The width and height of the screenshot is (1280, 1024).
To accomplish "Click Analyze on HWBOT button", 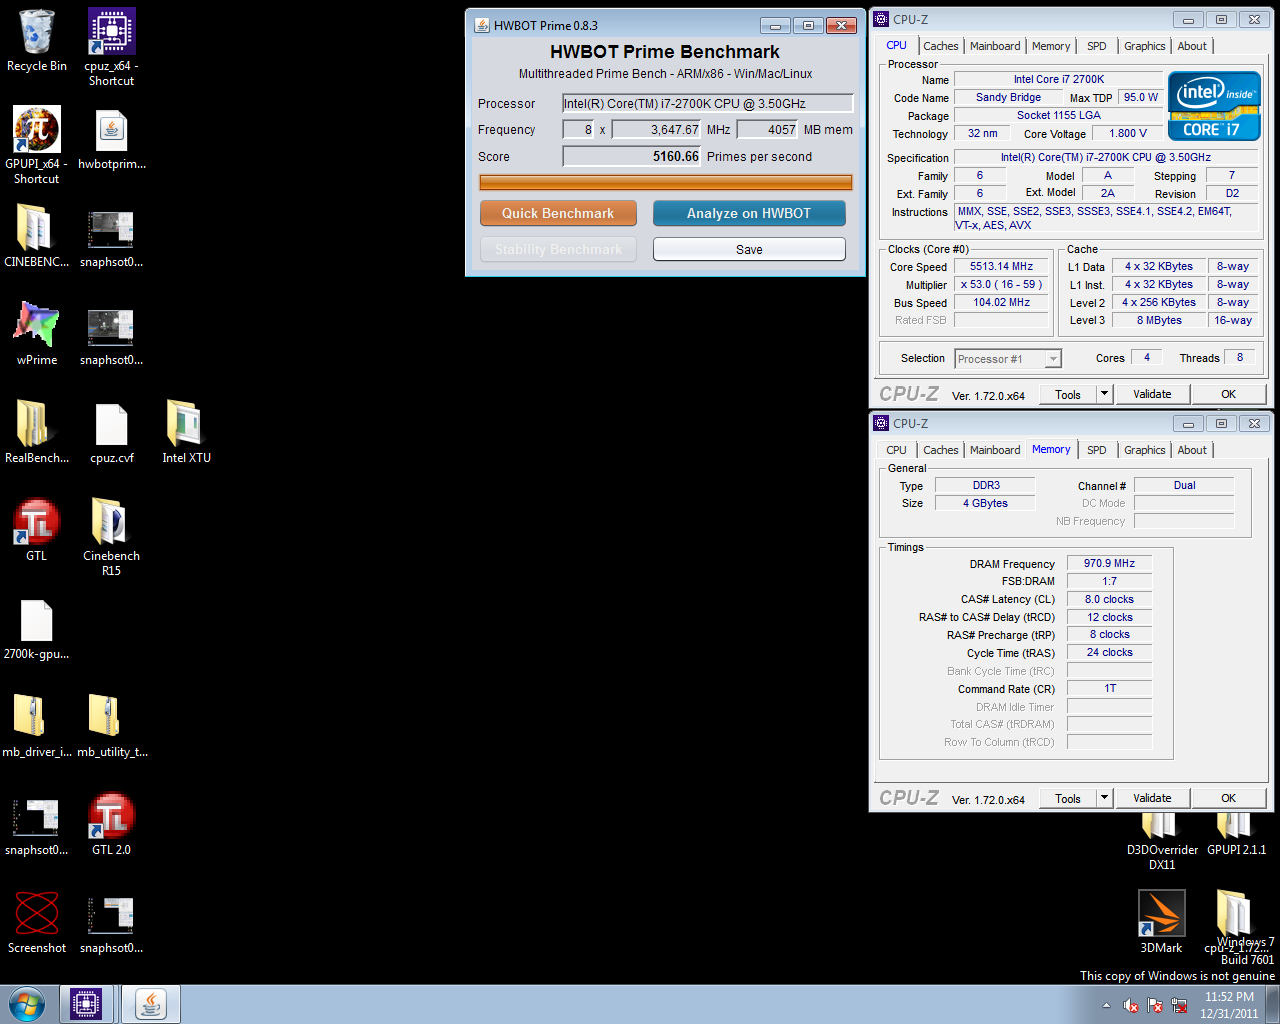I will [749, 213].
